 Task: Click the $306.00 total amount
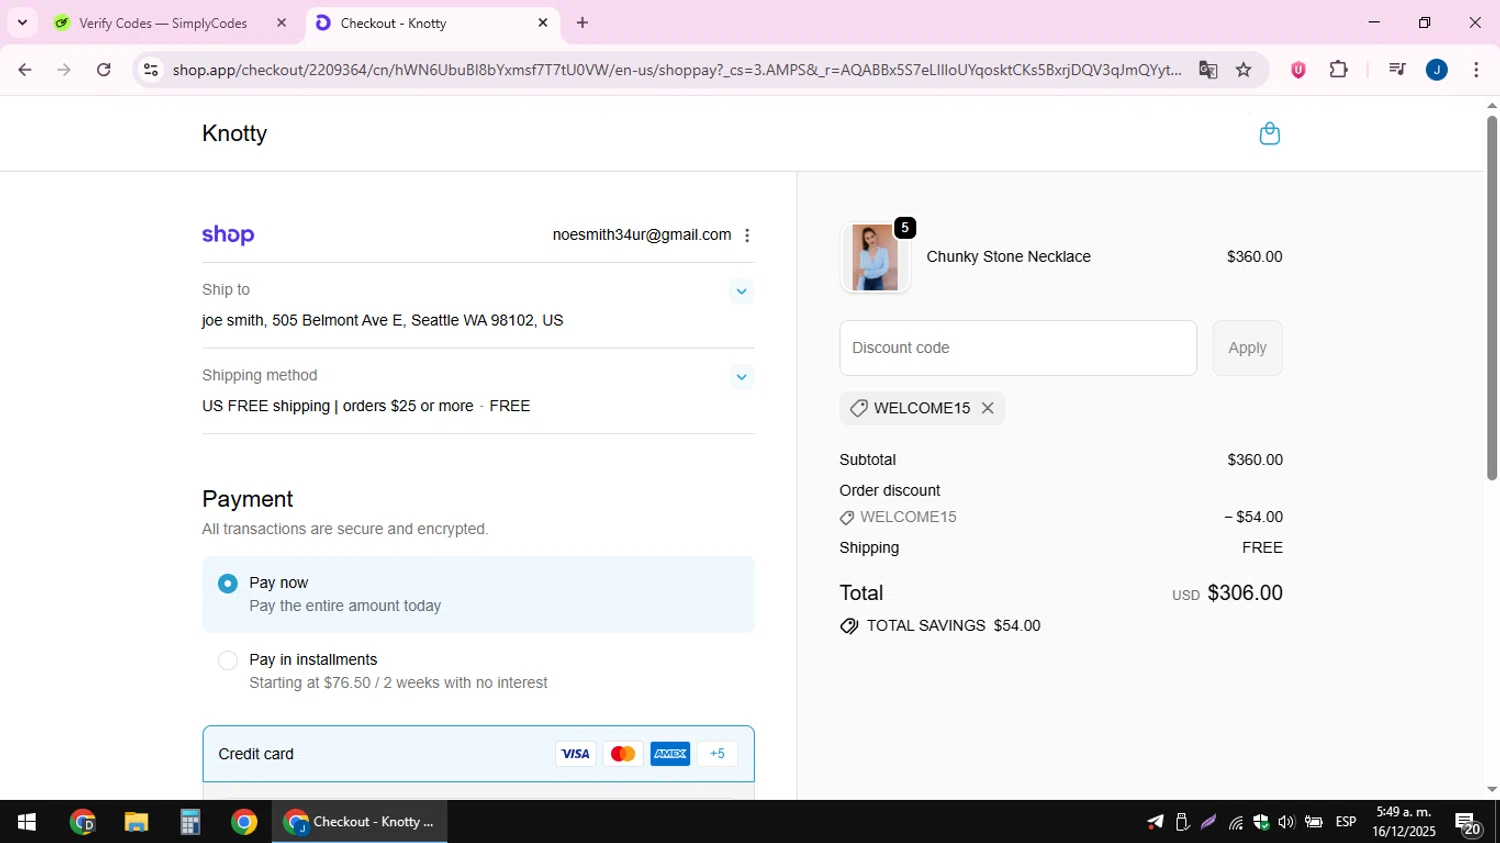tap(1245, 593)
